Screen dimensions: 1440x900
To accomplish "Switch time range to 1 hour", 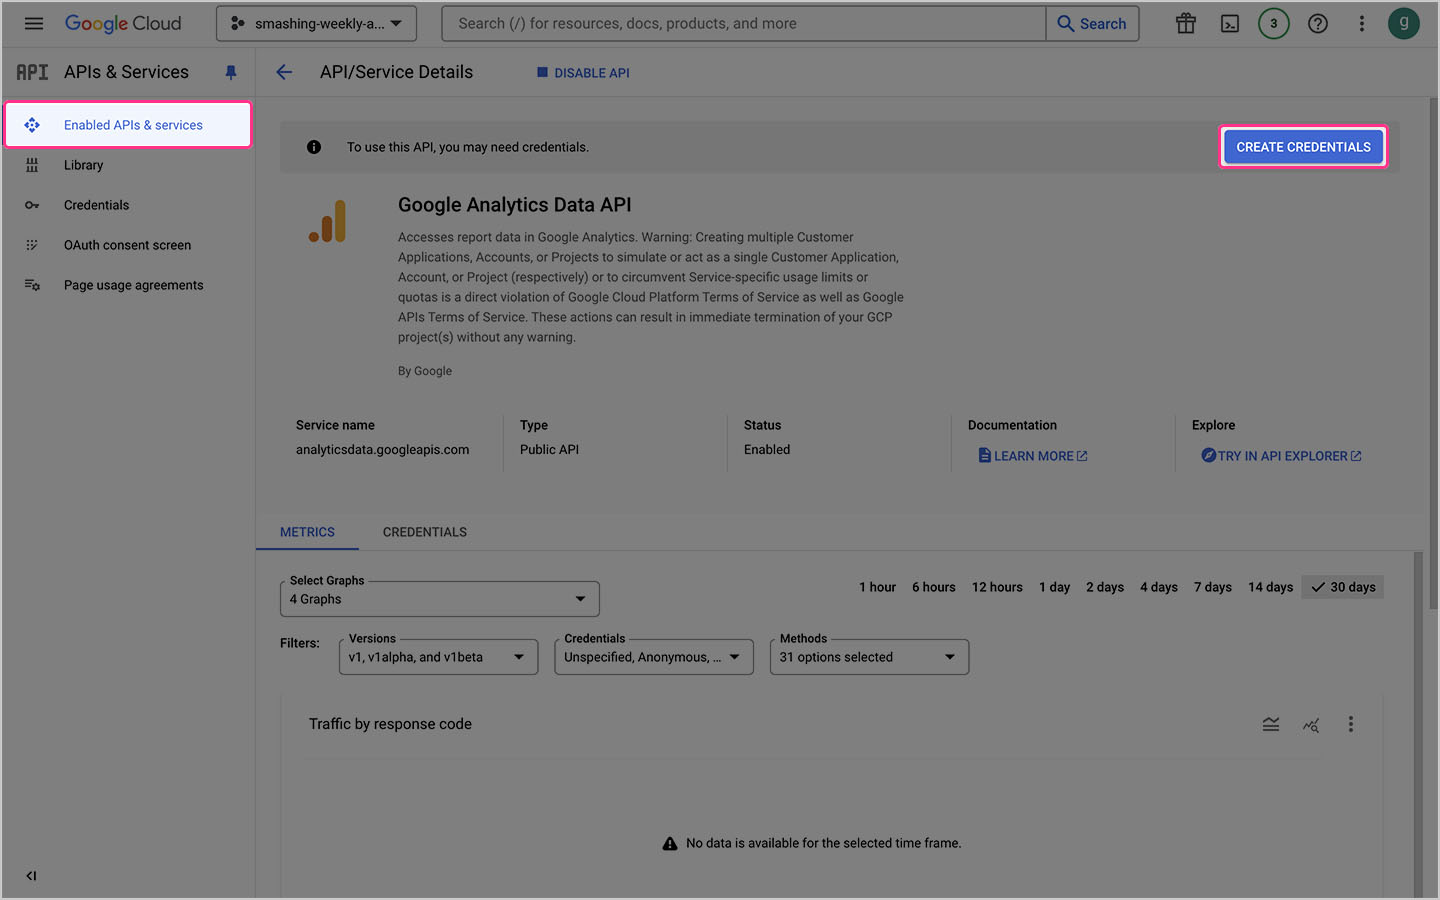I will click(x=876, y=587).
